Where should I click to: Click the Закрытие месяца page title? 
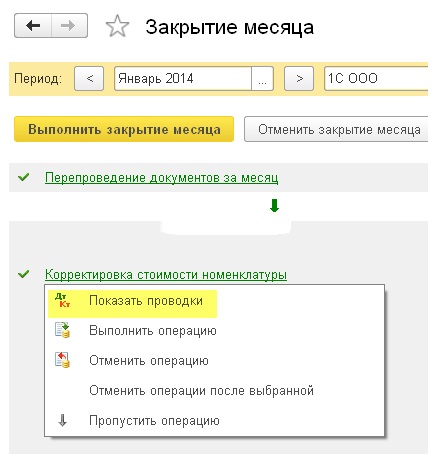(x=229, y=27)
